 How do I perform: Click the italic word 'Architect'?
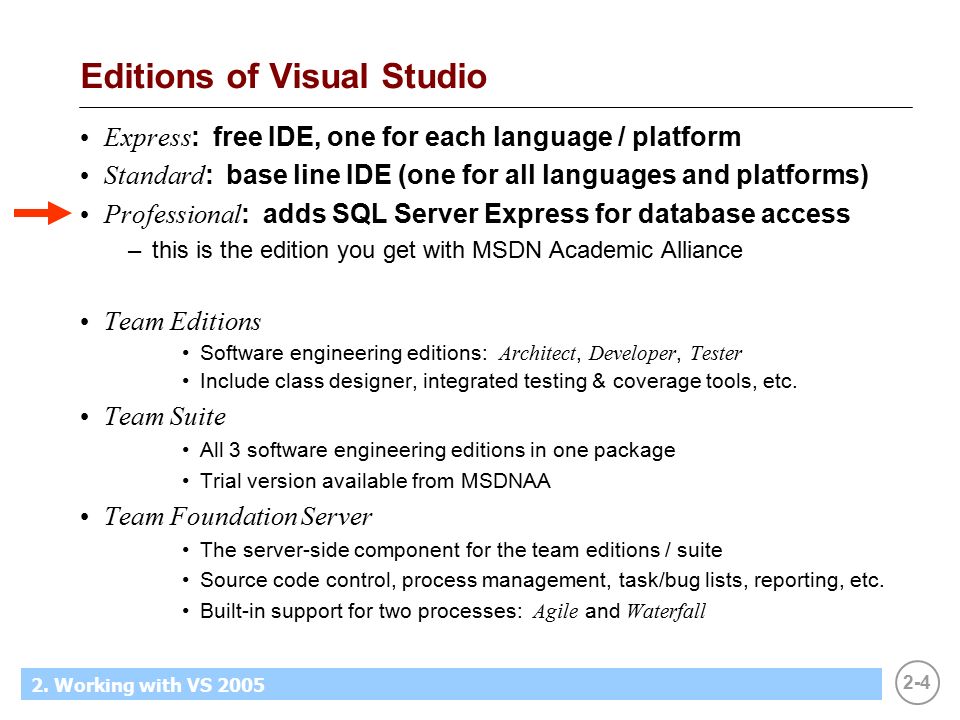[x=538, y=353]
